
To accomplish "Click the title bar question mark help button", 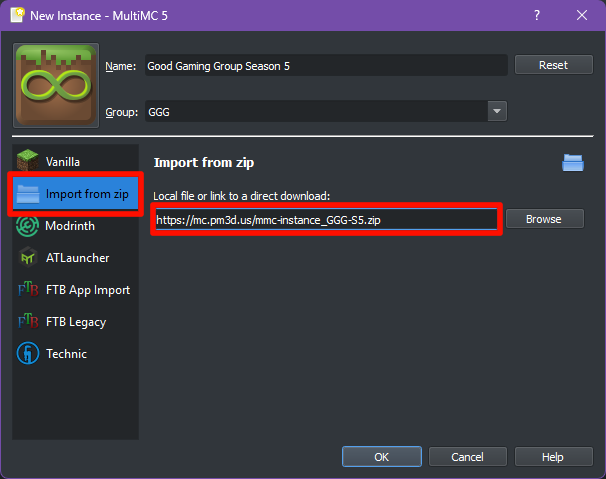I will click(537, 15).
